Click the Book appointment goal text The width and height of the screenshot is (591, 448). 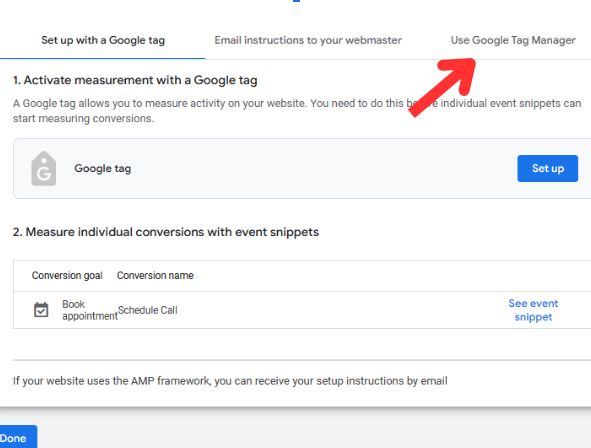(90, 310)
